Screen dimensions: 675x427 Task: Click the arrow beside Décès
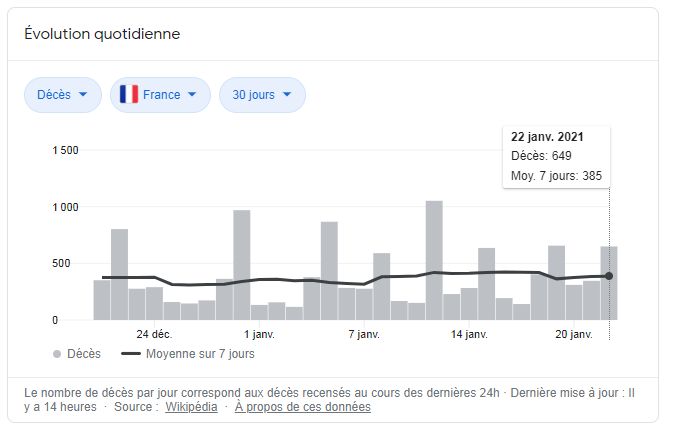coord(82,95)
